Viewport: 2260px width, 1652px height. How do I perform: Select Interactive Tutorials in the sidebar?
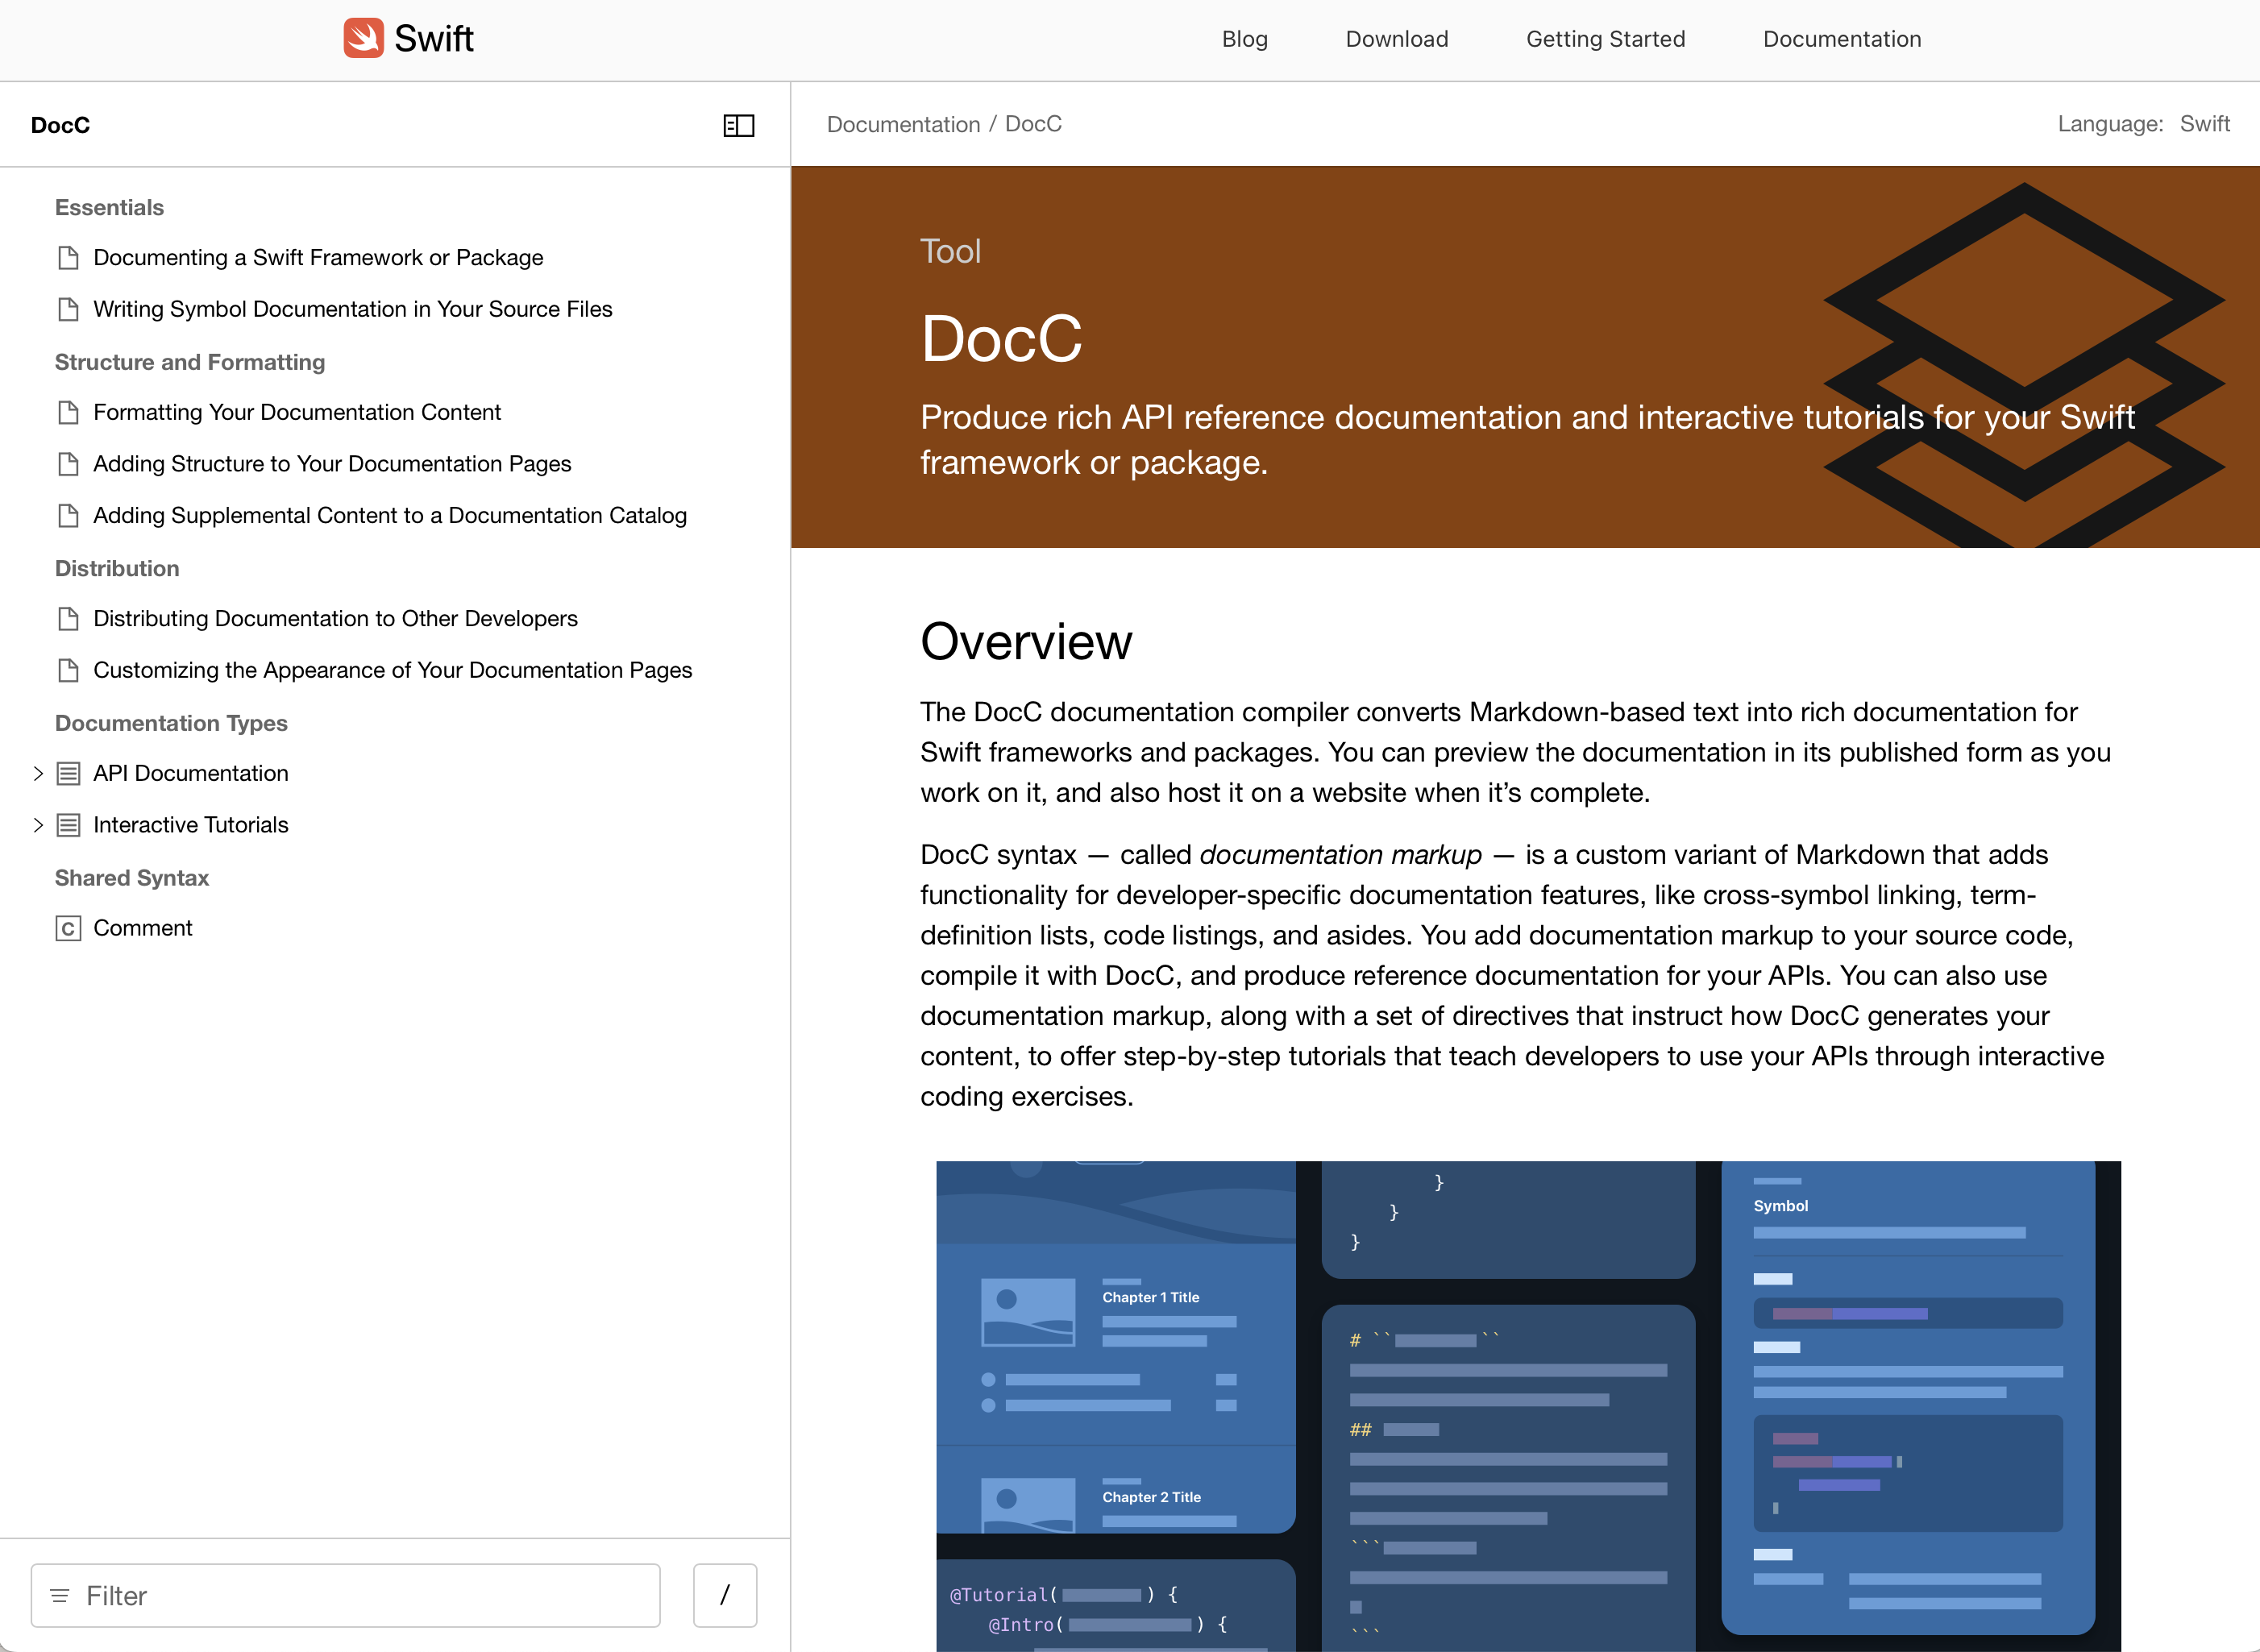[x=190, y=825]
